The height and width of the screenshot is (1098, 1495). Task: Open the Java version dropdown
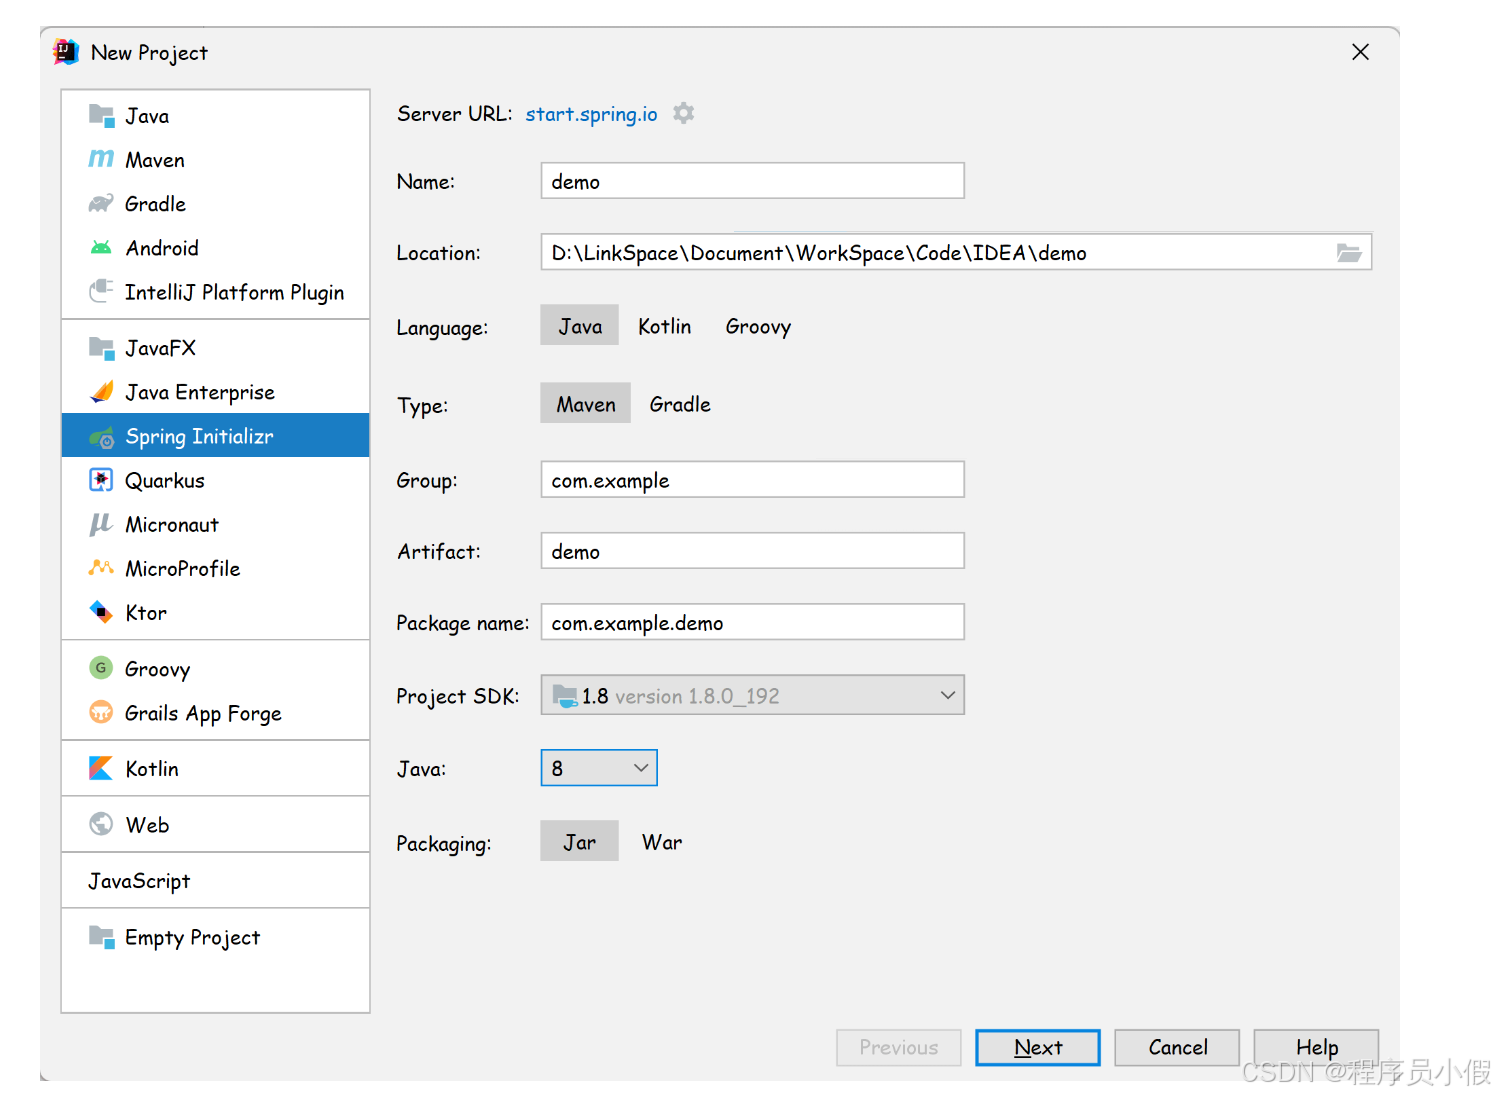click(641, 768)
